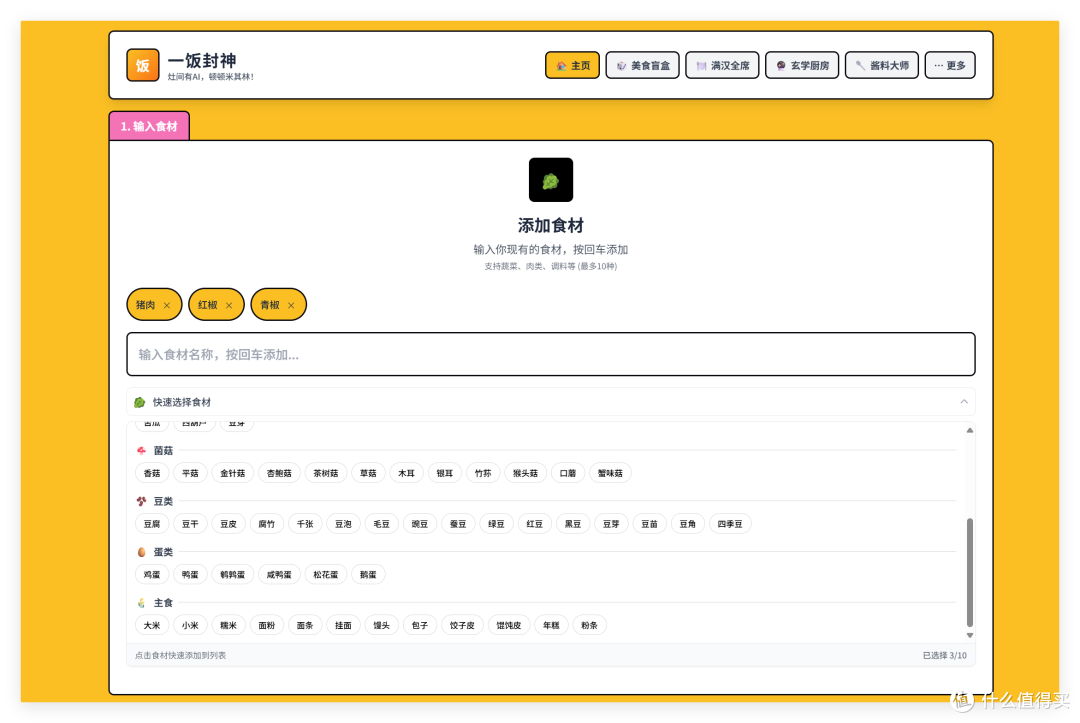The width and height of the screenshot is (1080, 723).
Task: Add 绿豆 ingredient chip
Action: point(496,524)
